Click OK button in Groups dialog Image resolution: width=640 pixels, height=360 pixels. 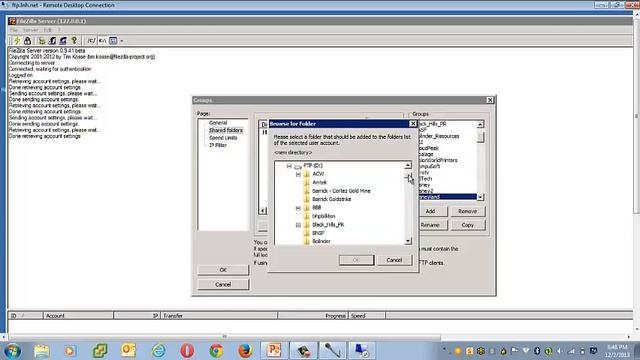pos(223,270)
